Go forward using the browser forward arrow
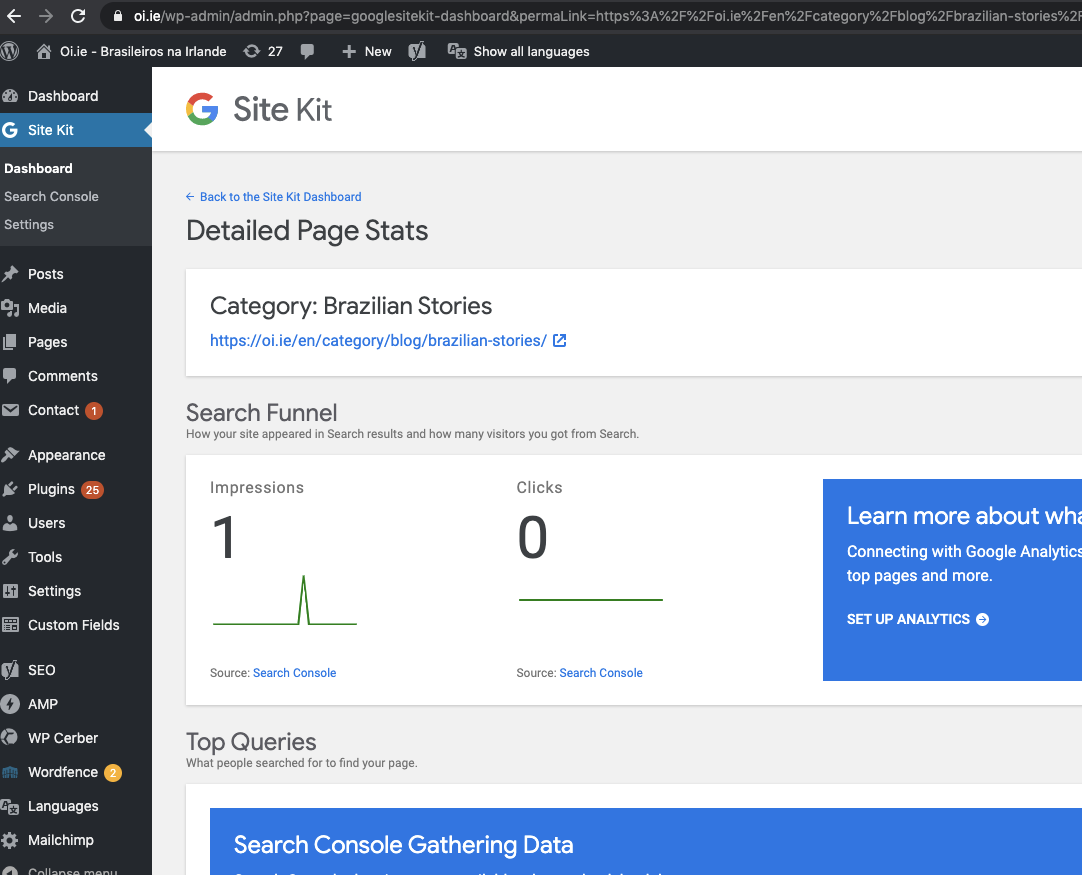 (x=46, y=16)
